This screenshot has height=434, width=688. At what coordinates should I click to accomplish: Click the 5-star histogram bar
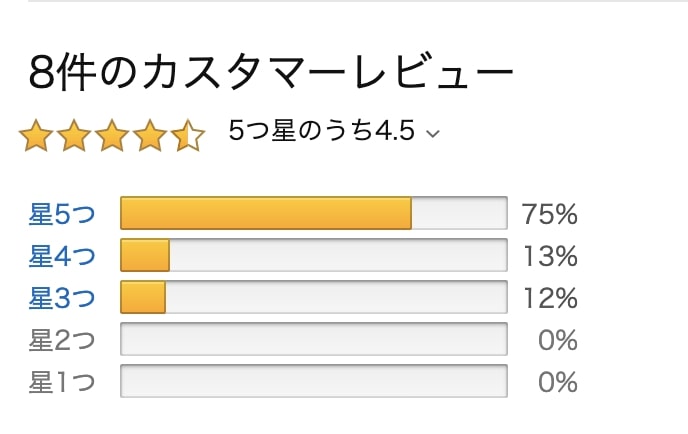314,213
